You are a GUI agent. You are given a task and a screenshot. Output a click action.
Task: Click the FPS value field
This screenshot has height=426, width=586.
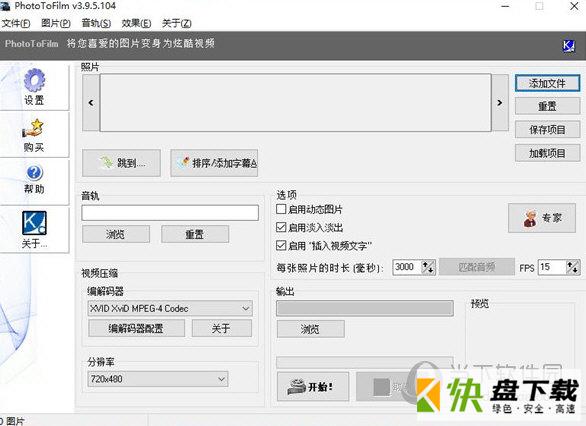pyautogui.click(x=552, y=267)
